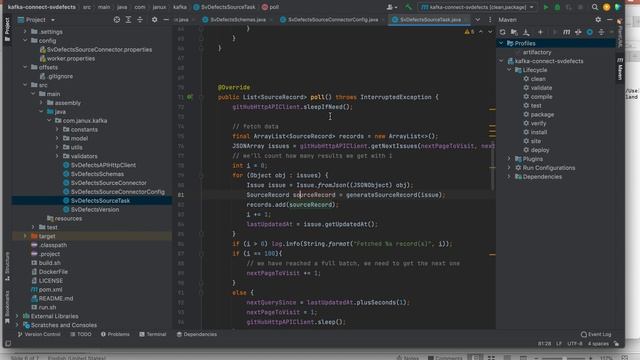Viewport: 640px width, 360px height.
Task: Open worker.properties file
Action: [71, 58]
